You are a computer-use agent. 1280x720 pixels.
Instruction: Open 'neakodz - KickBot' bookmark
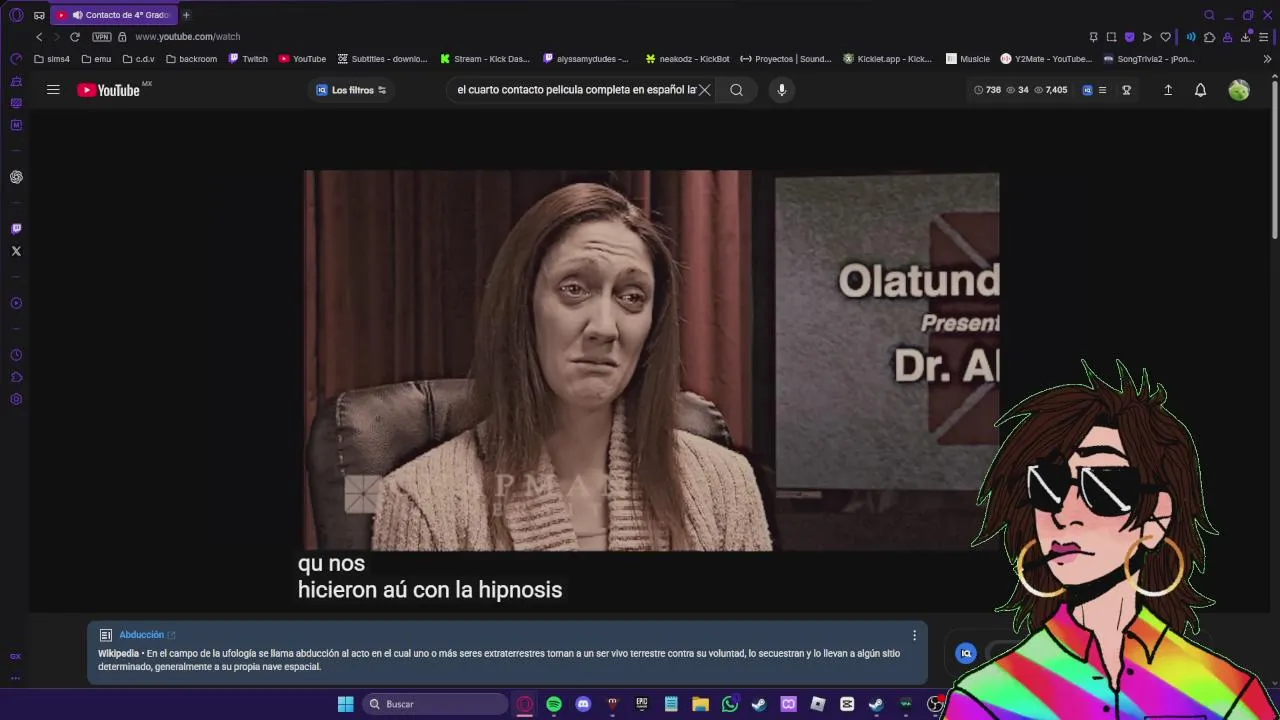(x=687, y=59)
